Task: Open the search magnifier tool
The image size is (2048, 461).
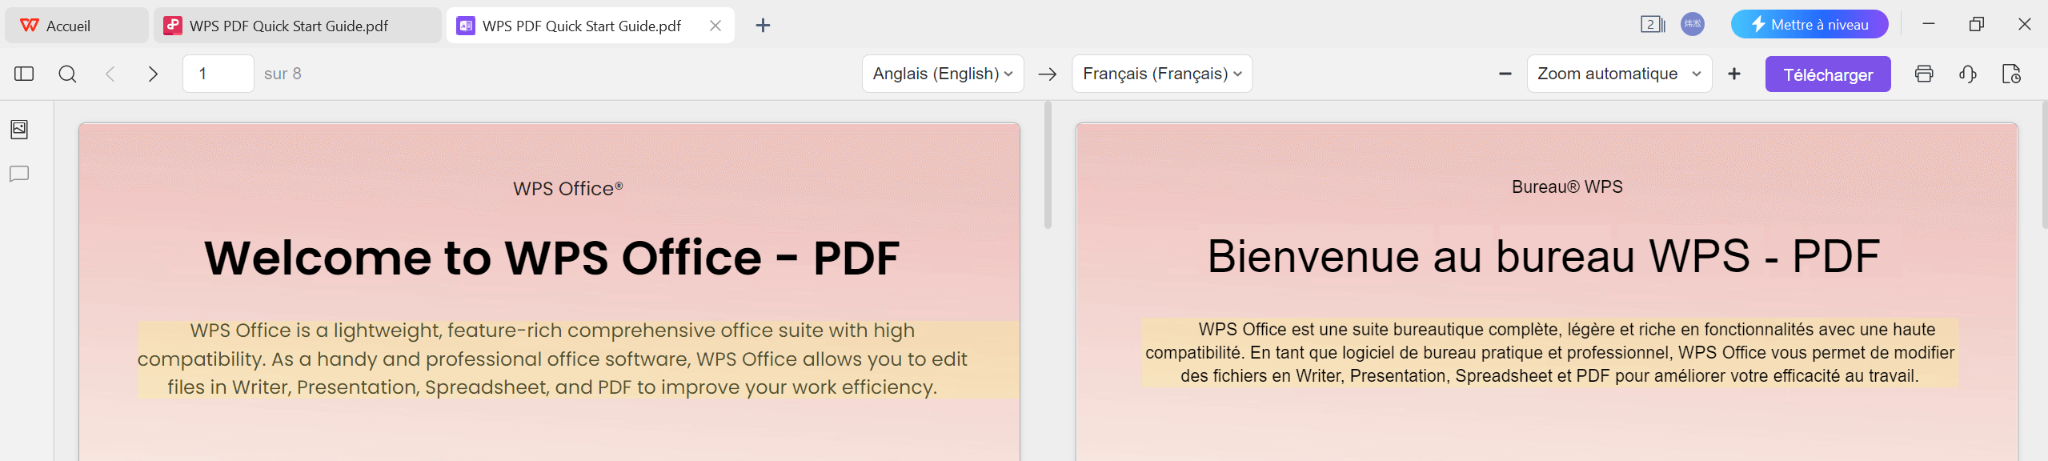Action: click(x=67, y=74)
